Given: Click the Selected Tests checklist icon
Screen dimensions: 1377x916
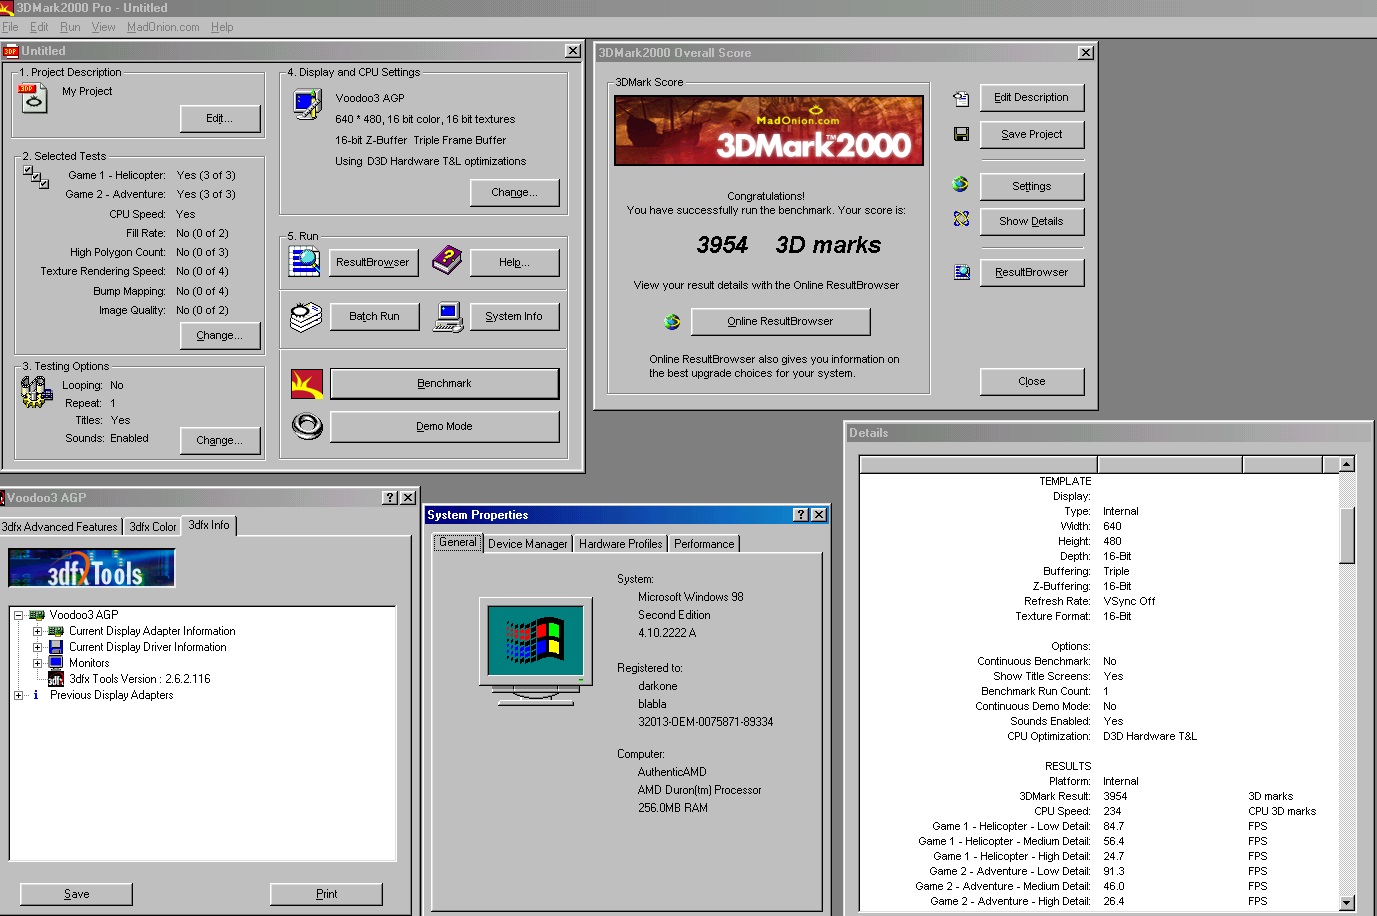Looking at the screenshot, I should coord(36,177).
